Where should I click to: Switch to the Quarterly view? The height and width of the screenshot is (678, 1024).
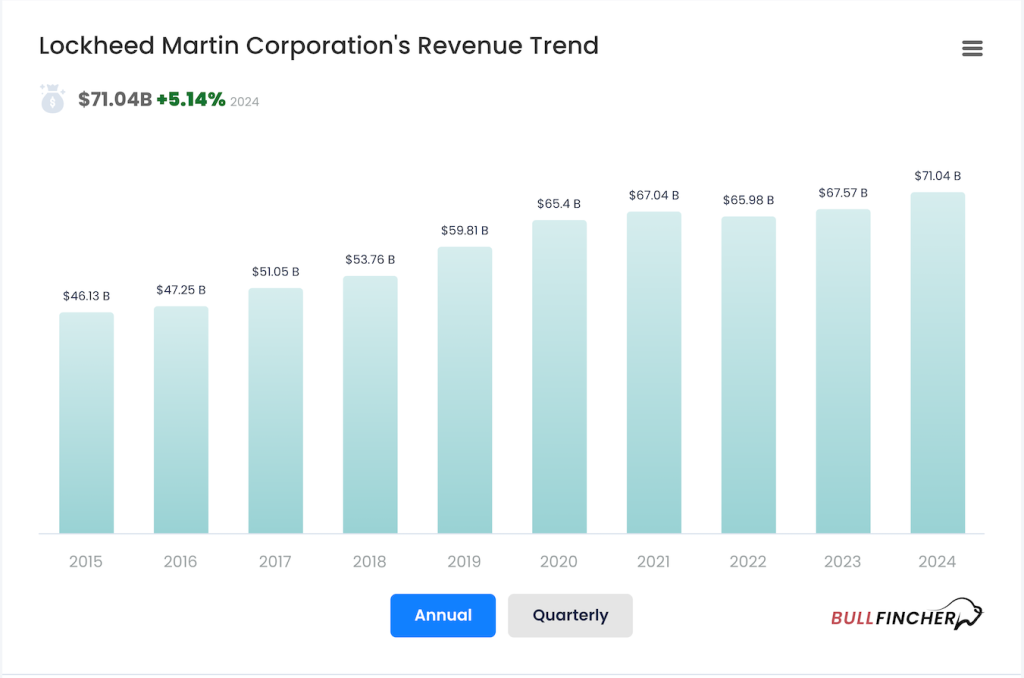[x=570, y=615]
